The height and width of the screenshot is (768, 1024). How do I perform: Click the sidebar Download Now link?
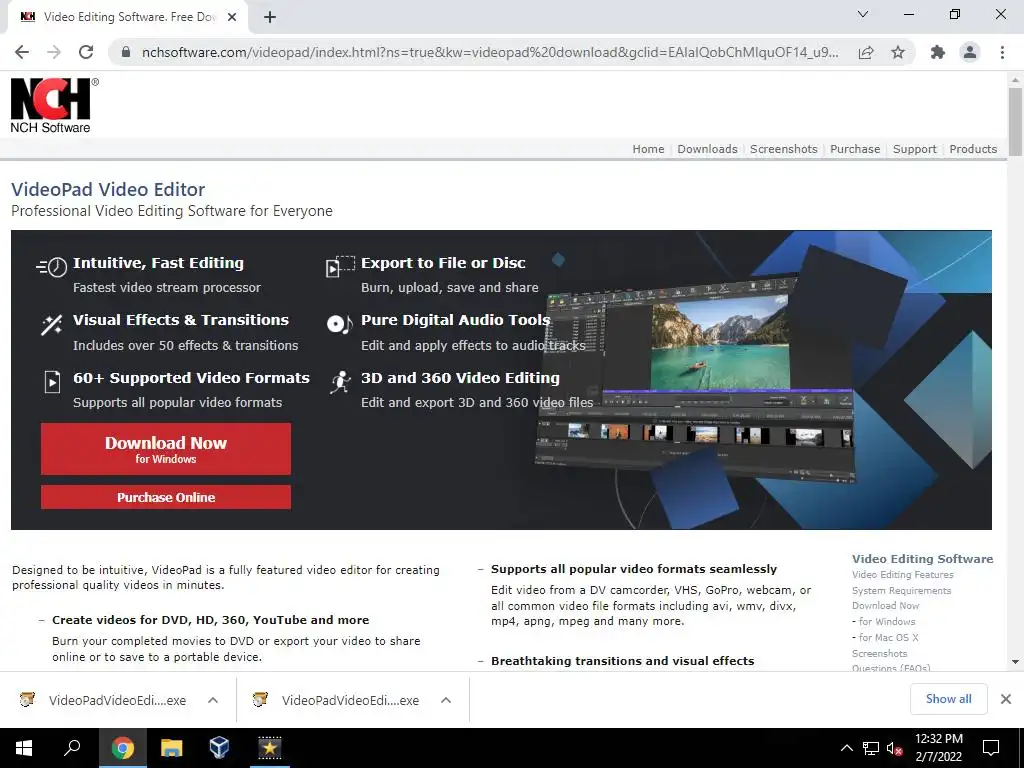tap(886, 605)
